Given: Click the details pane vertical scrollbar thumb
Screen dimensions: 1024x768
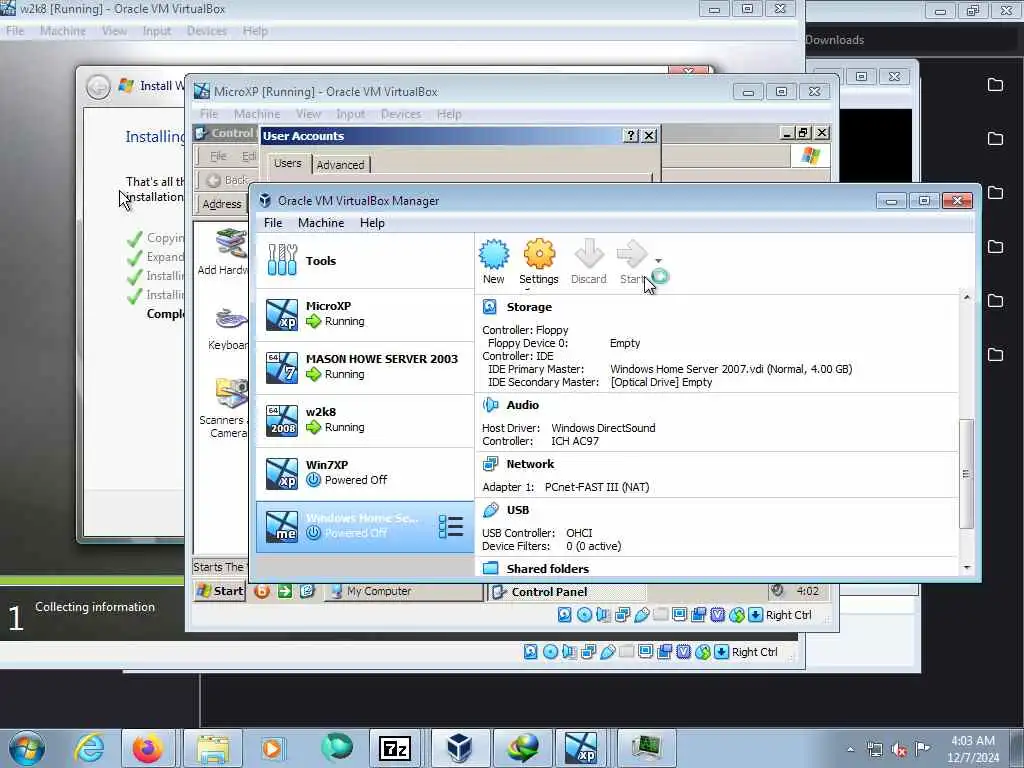Looking at the screenshot, I should (966, 473).
